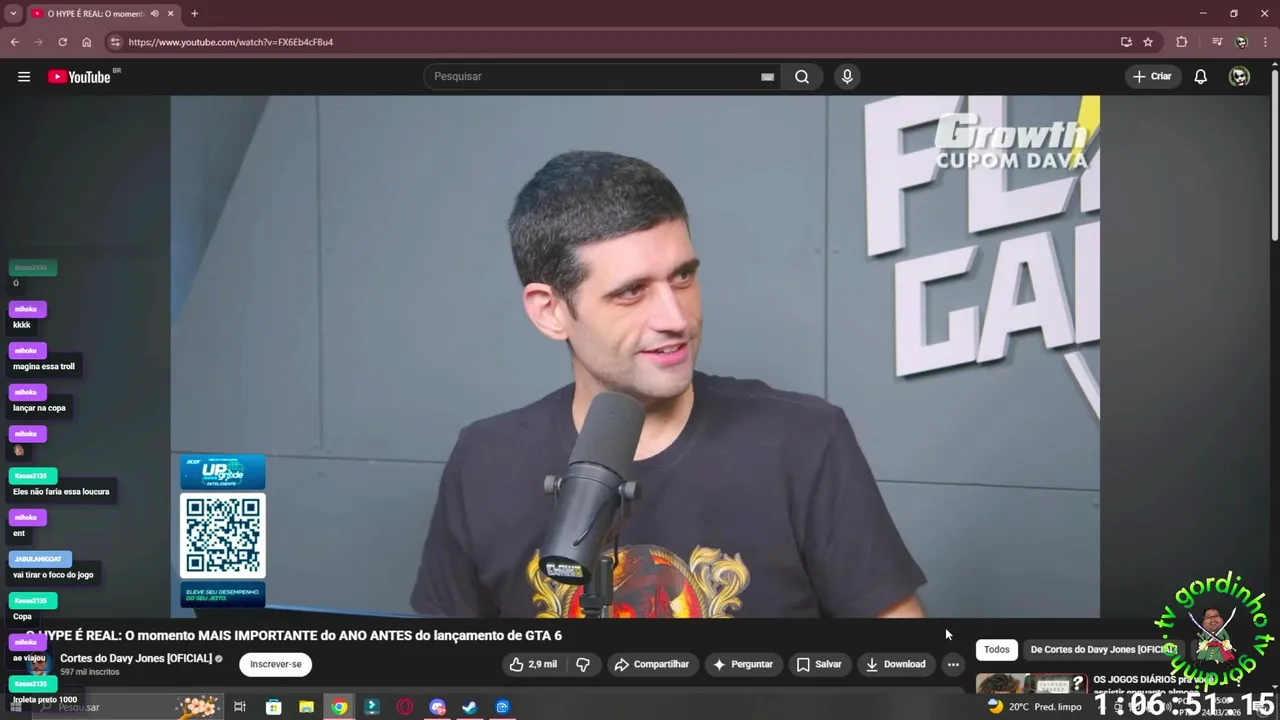Open Steam from the taskbar
1280x720 pixels.
(x=469, y=707)
